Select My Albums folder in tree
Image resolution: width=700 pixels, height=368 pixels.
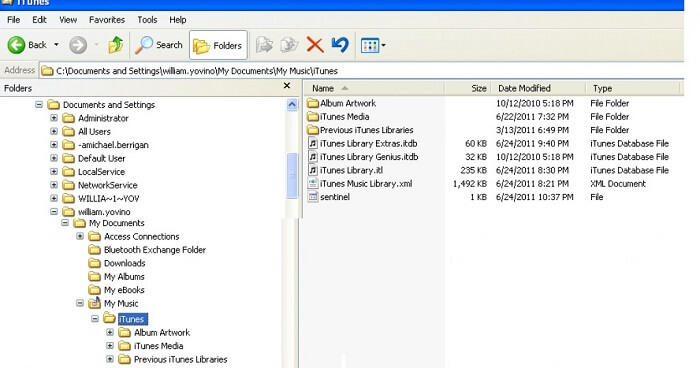pyautogui.click(x=124, y=276)
